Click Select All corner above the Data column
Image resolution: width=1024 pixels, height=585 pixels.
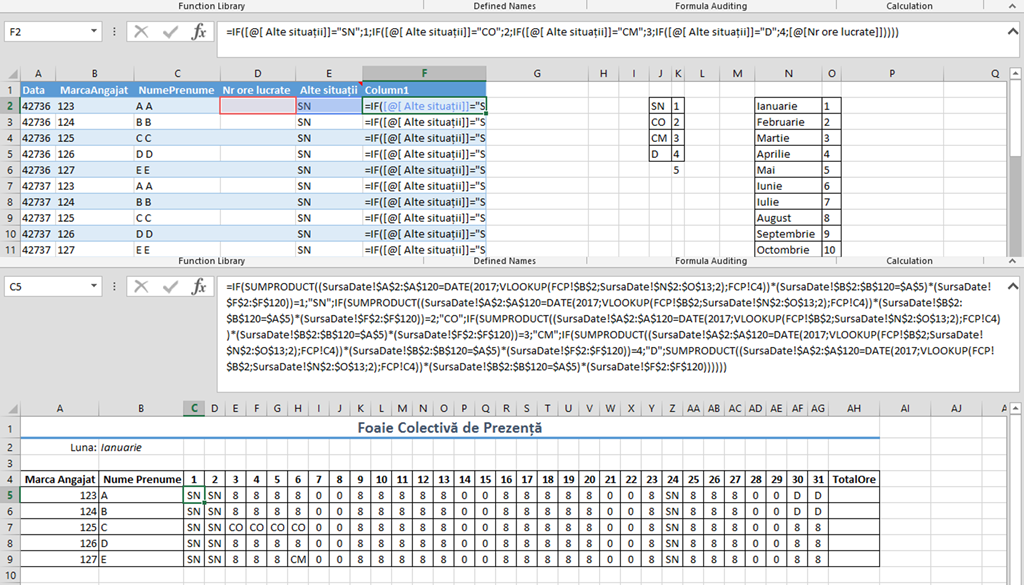click(x=10, y=74)
